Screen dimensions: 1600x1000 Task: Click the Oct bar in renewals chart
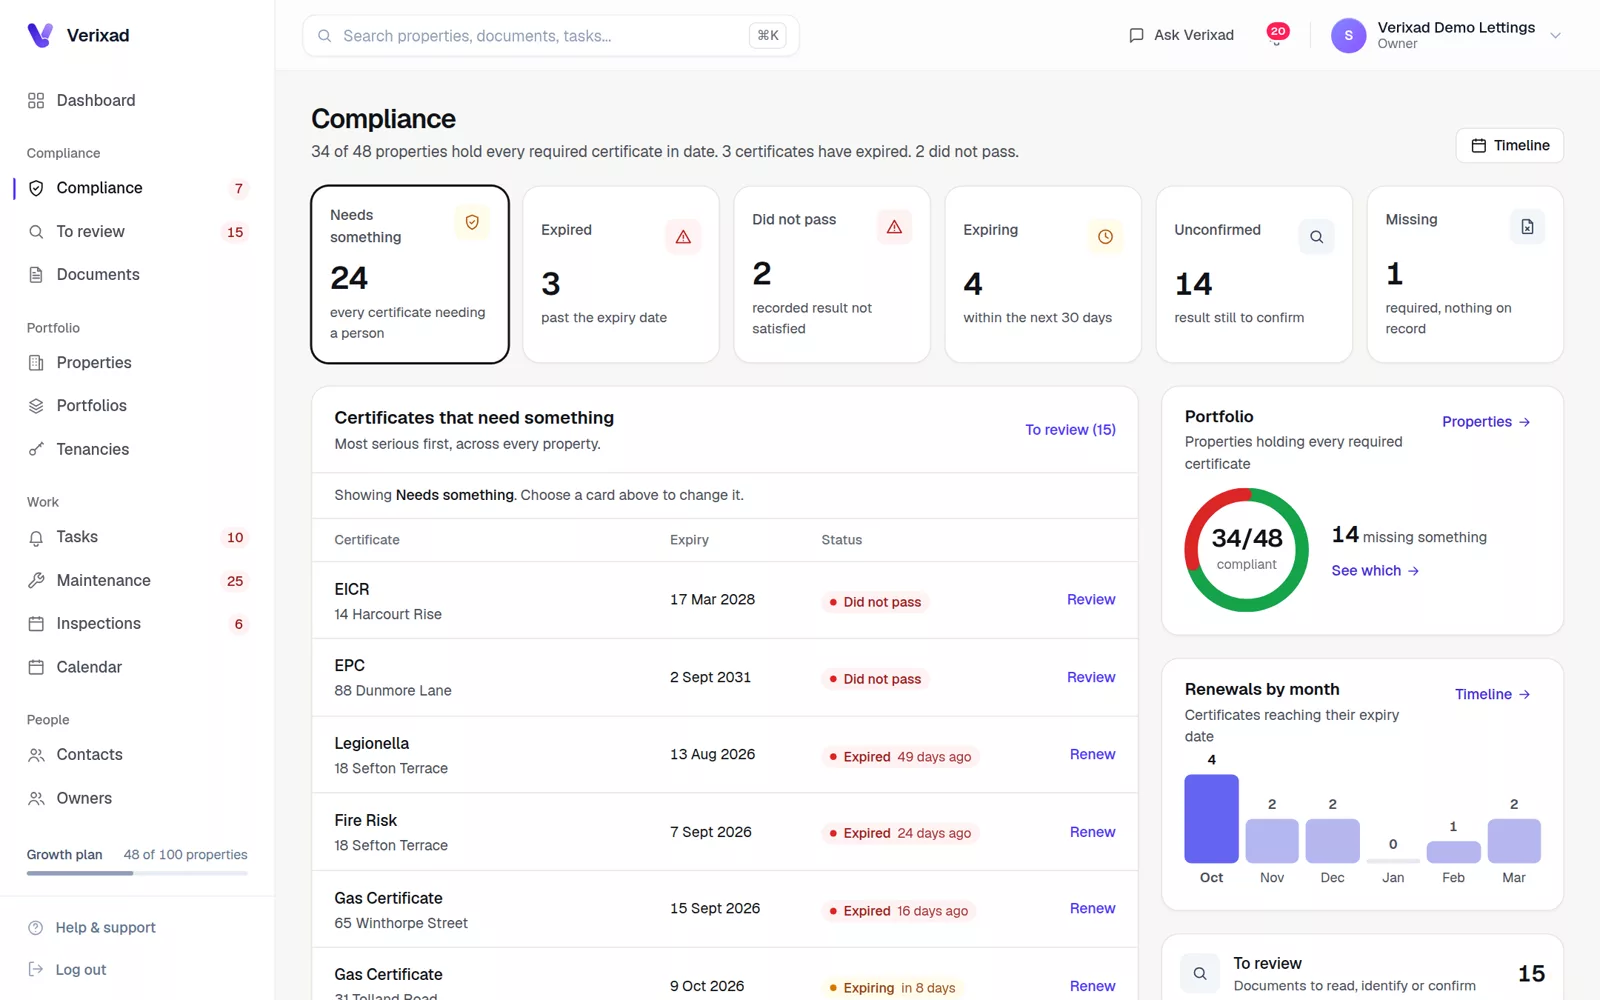(x=1211, y=819)
